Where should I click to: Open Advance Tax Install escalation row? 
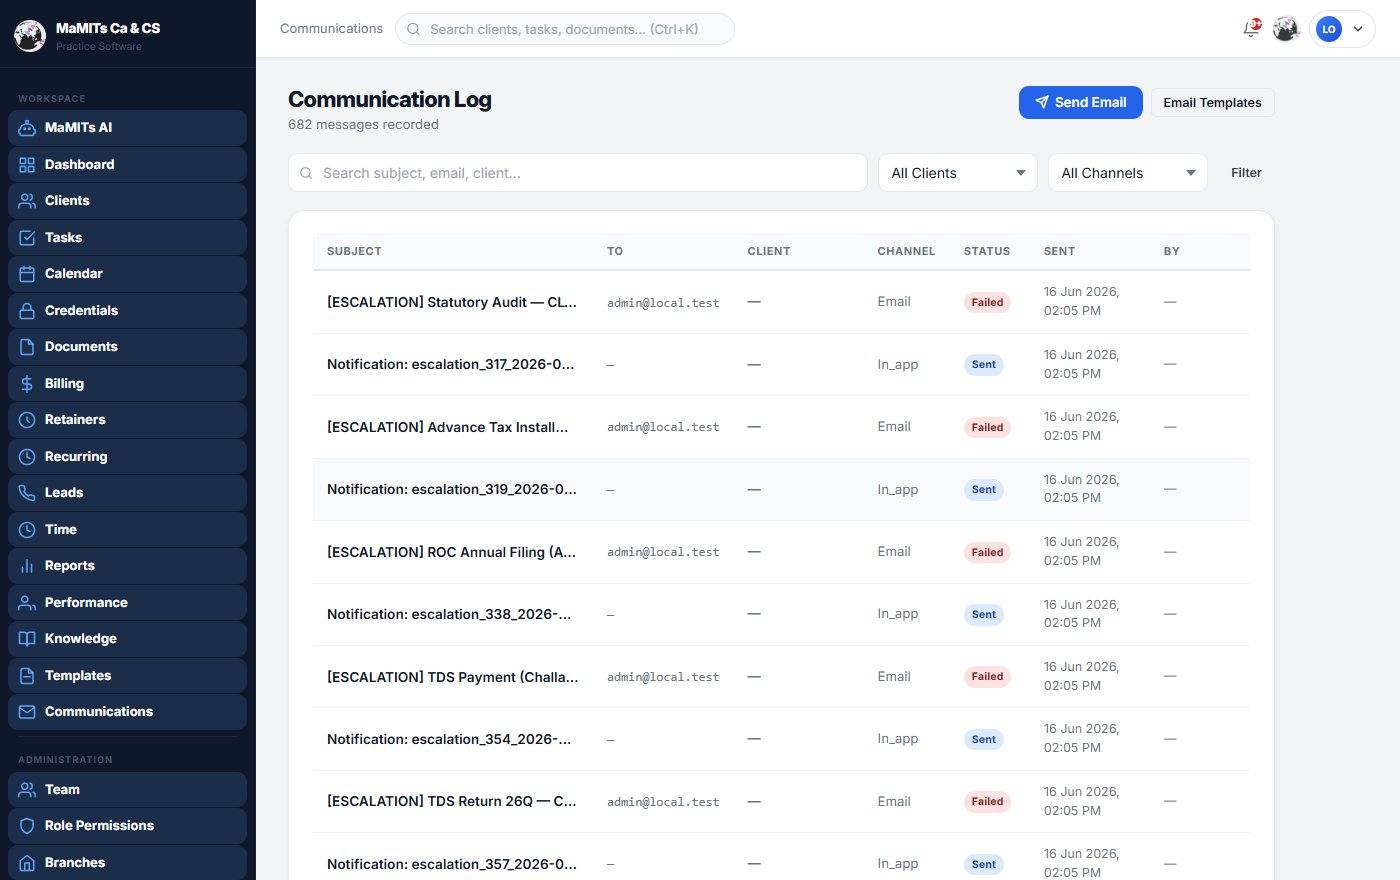[x=447, y=427]
